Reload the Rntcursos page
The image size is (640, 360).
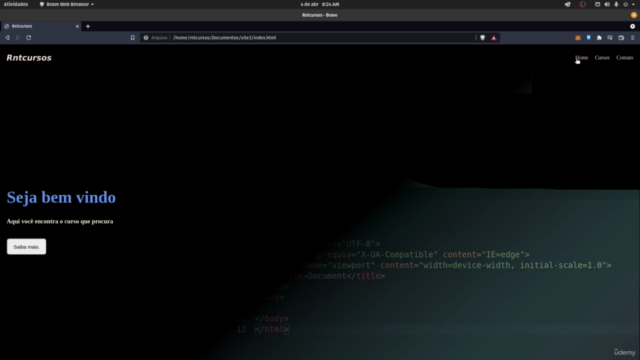29,38
